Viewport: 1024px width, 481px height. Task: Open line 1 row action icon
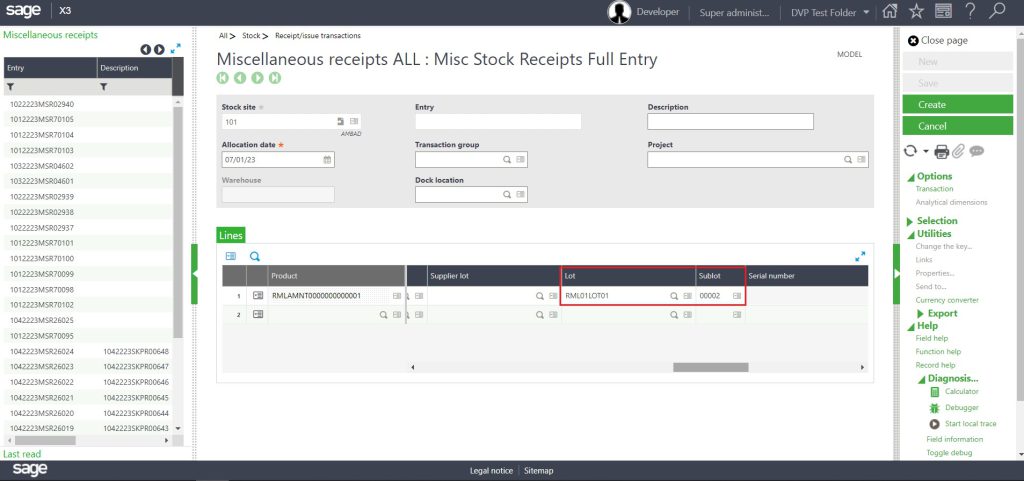[x=258, y=296]
